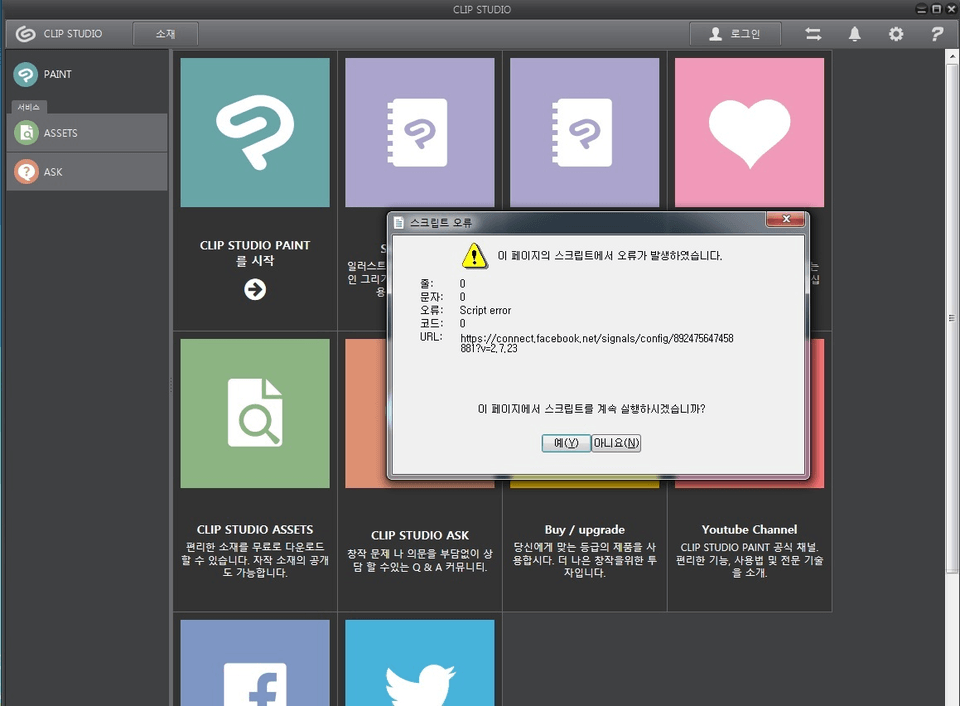
Task: Open the Facebook tile
Action: tap(255, 663)
